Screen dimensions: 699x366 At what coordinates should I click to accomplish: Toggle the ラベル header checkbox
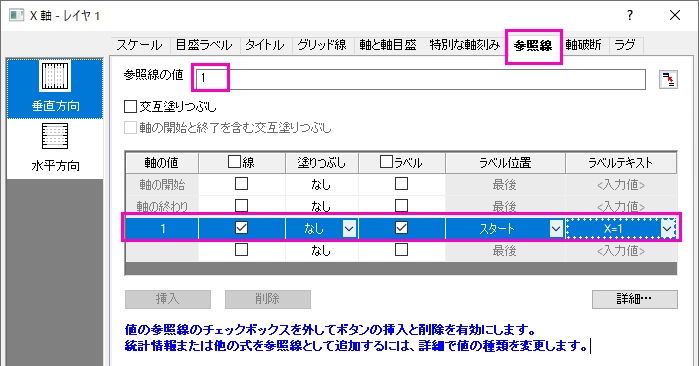point(387,161)
